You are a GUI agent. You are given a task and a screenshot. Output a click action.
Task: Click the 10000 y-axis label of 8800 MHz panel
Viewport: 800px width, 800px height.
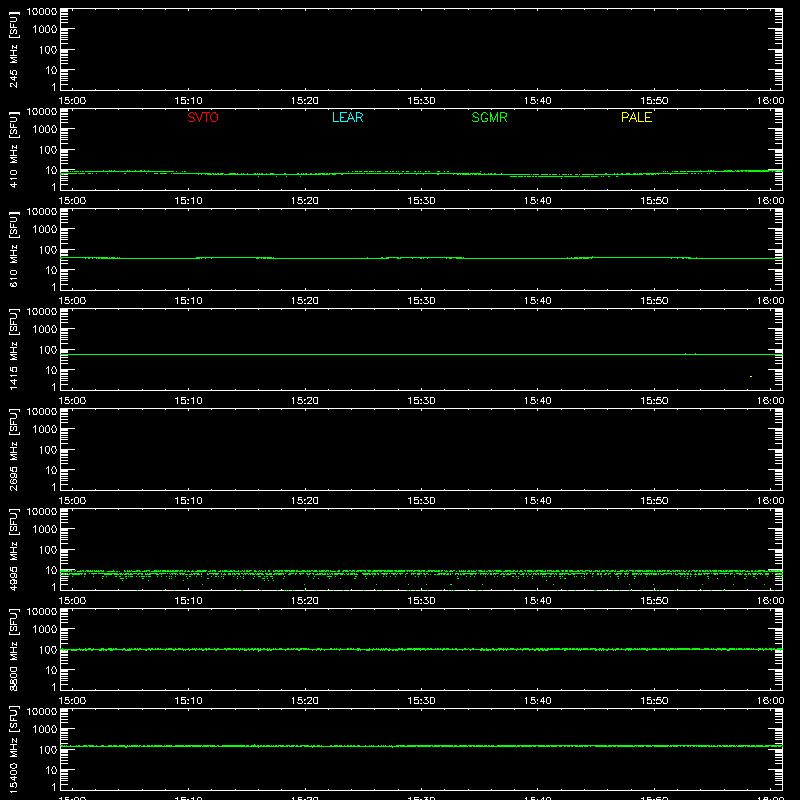pyautogui.click(x=42, y=612)
